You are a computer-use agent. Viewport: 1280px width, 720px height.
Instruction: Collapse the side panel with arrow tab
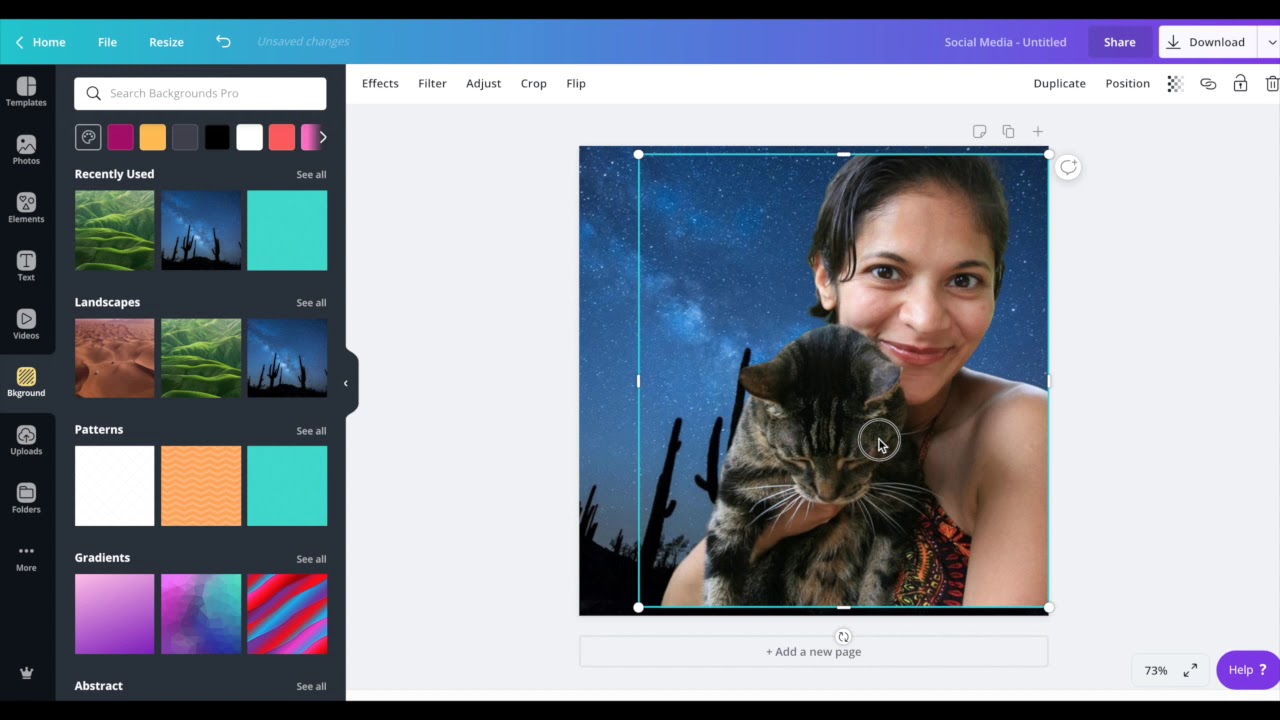pos(346,383)
